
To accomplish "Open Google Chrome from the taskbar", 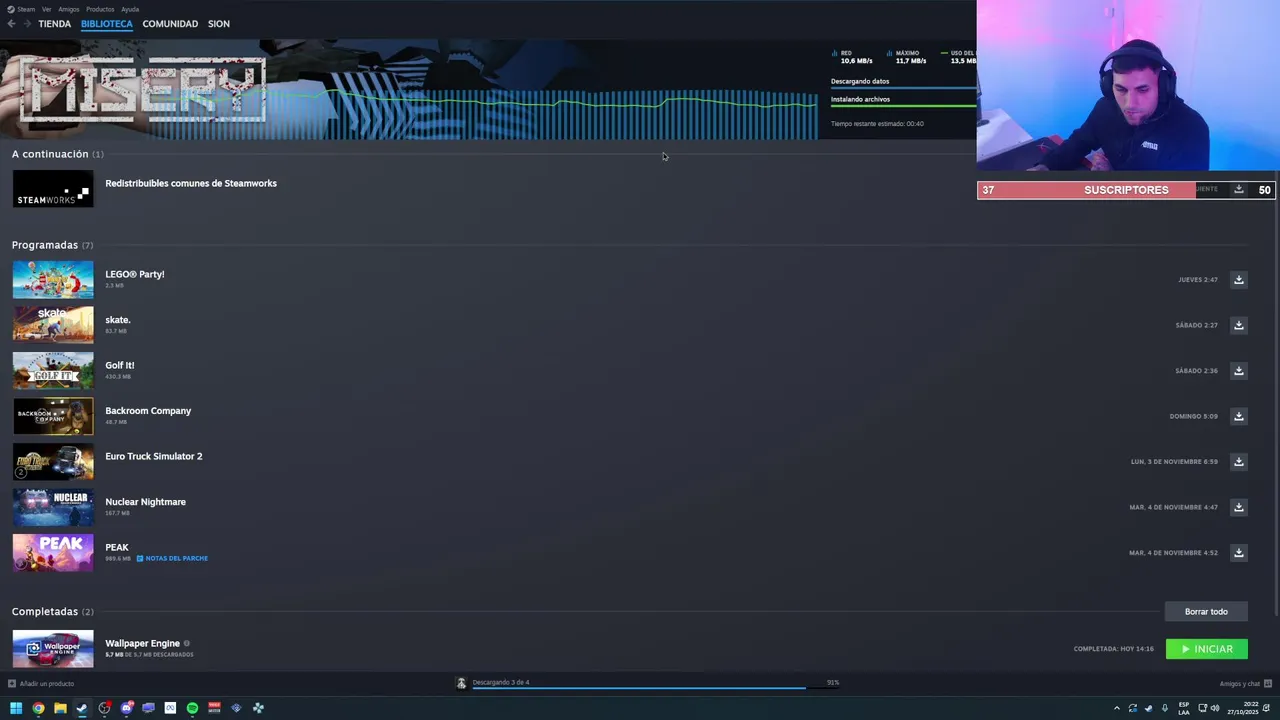I will (38, 708).
